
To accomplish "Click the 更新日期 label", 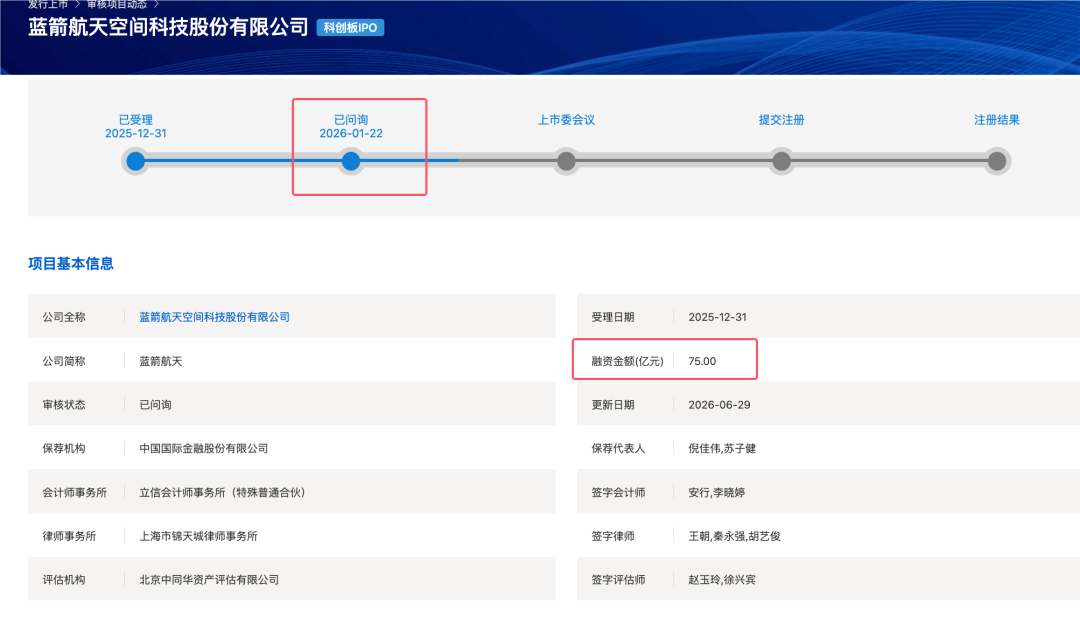I will (613, 404).
